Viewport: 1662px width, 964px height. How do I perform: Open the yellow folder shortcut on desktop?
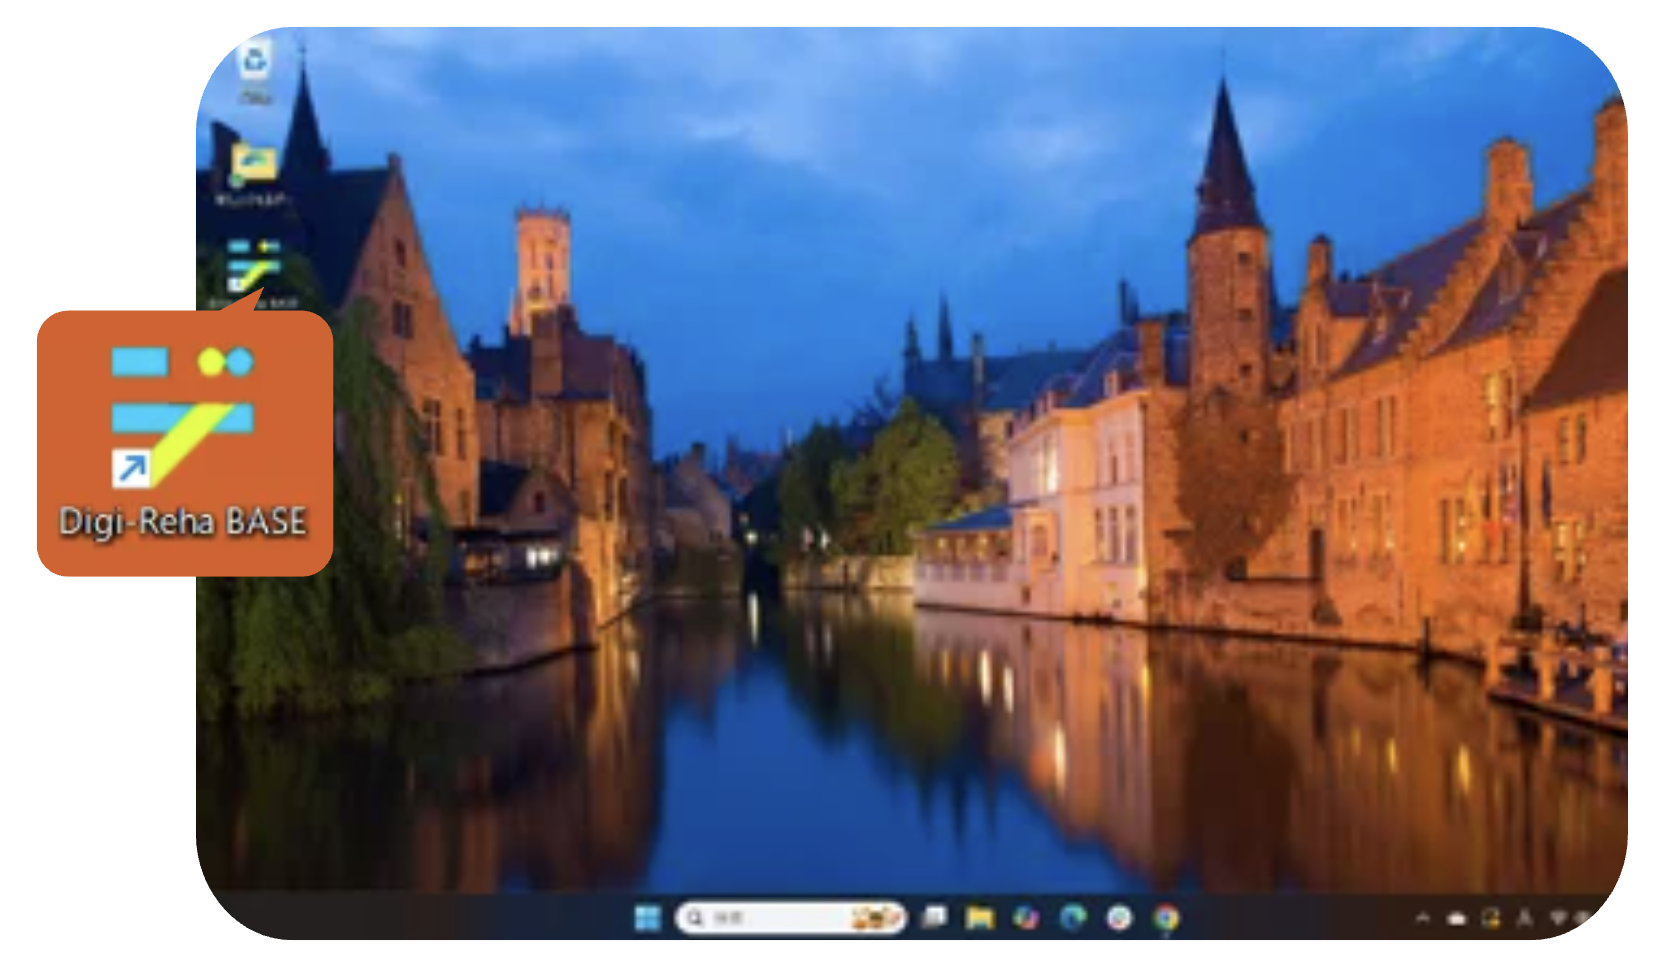pos(254,164)
